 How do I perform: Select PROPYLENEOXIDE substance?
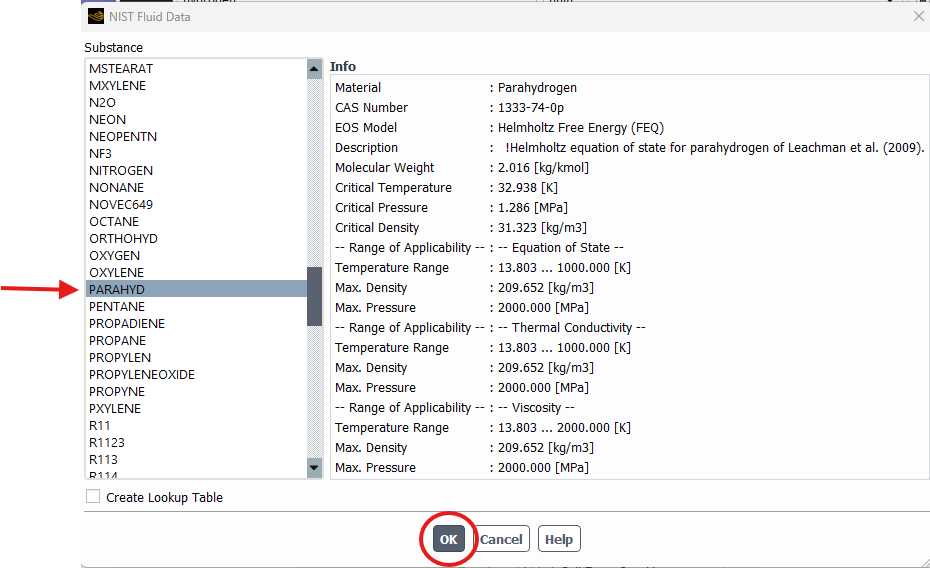[x=196, y=375]
